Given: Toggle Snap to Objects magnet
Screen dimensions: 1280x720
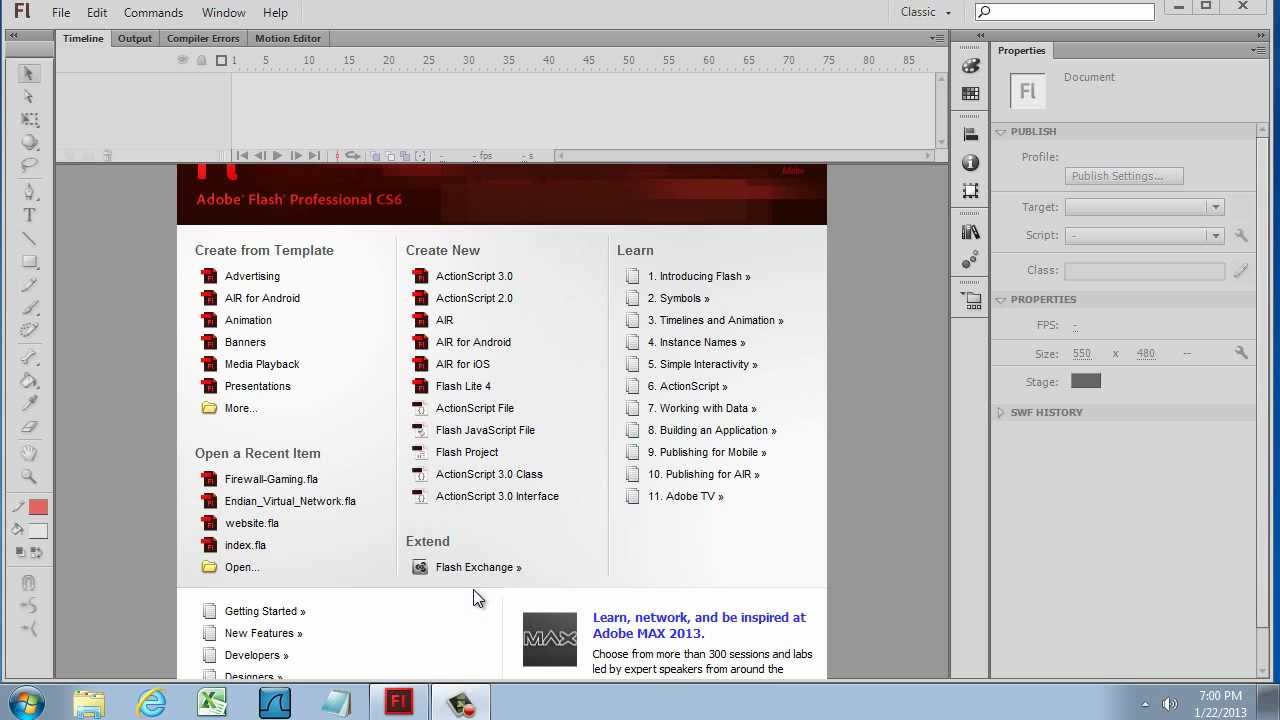Looking at the screenshot, I should (x=29, y=583).
